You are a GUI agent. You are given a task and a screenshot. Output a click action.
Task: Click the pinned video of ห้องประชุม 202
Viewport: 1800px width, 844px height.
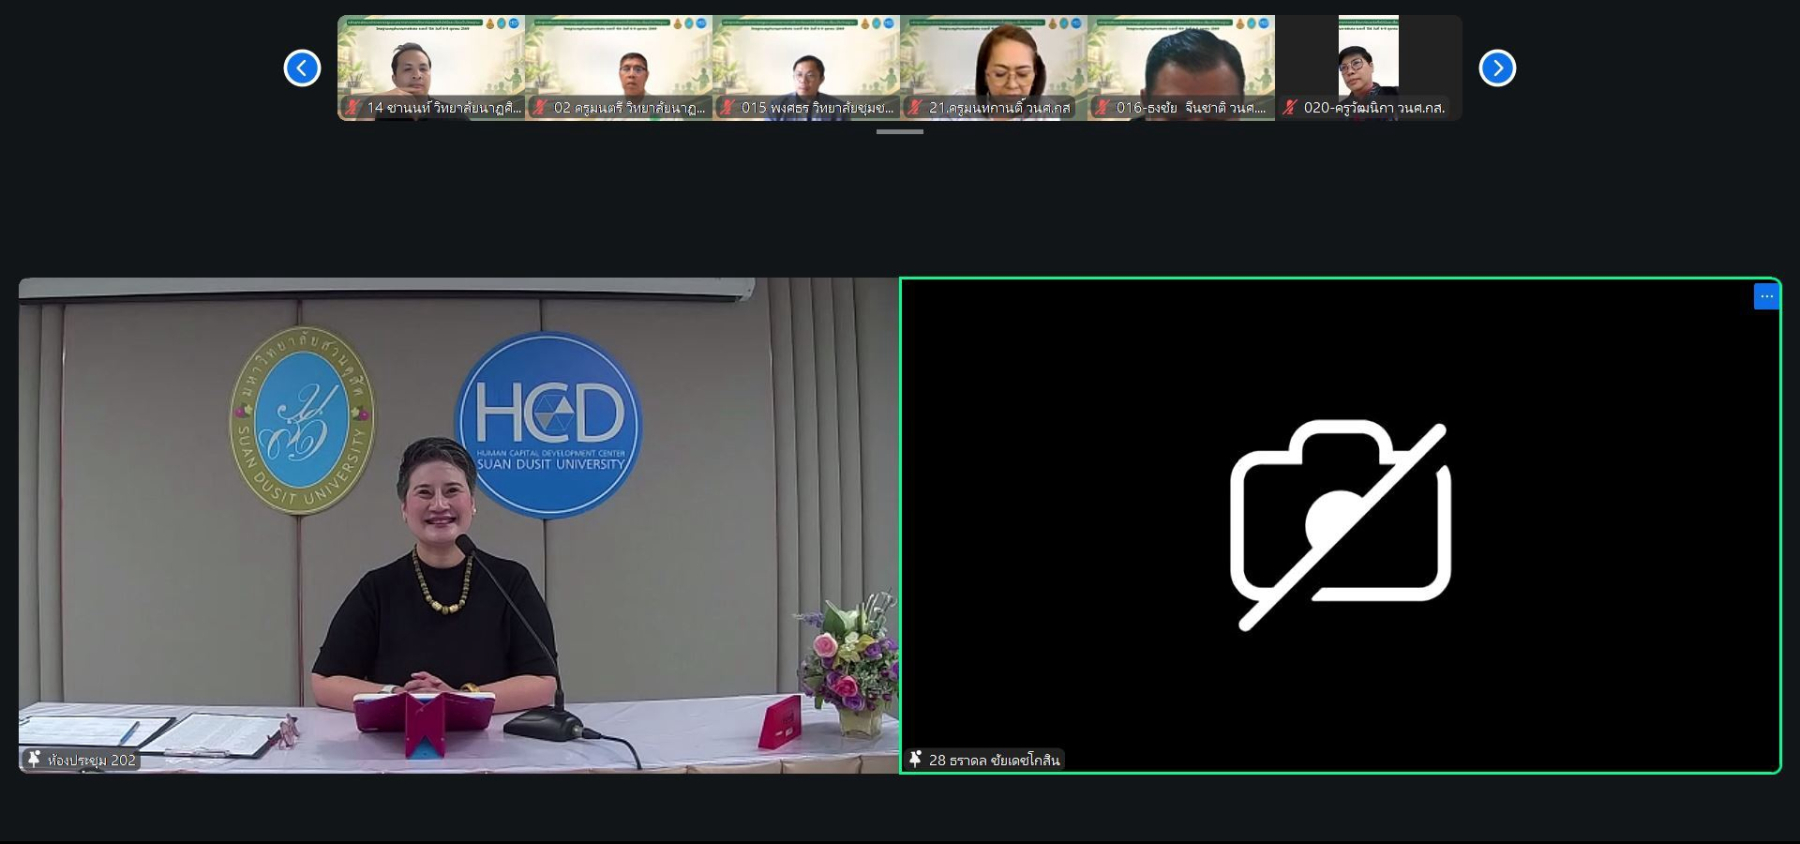459,525
